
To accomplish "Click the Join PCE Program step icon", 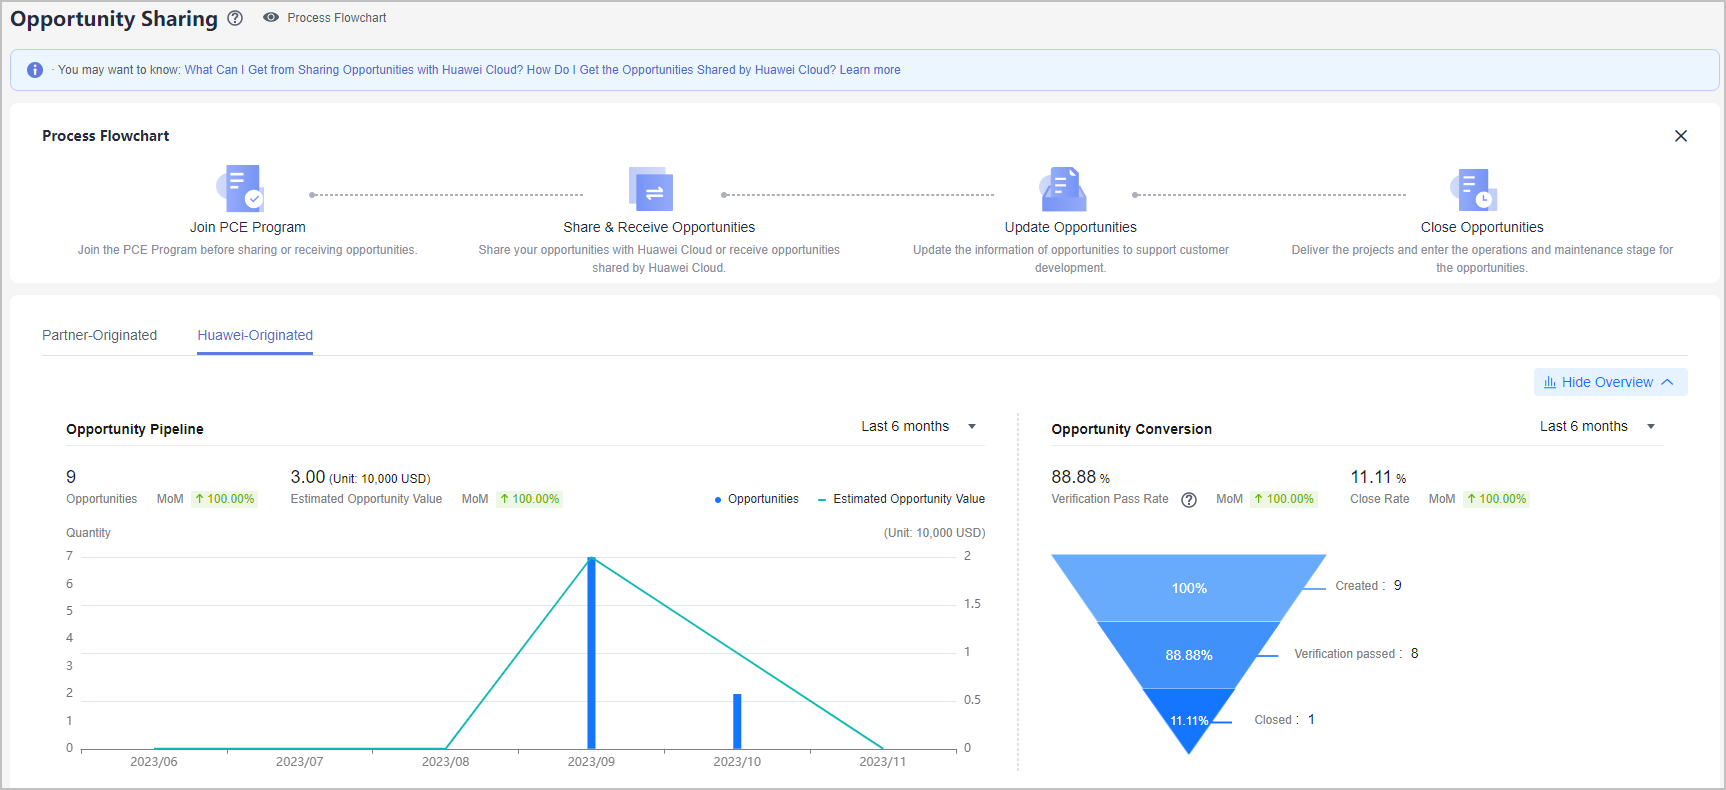I will [241, 188].
